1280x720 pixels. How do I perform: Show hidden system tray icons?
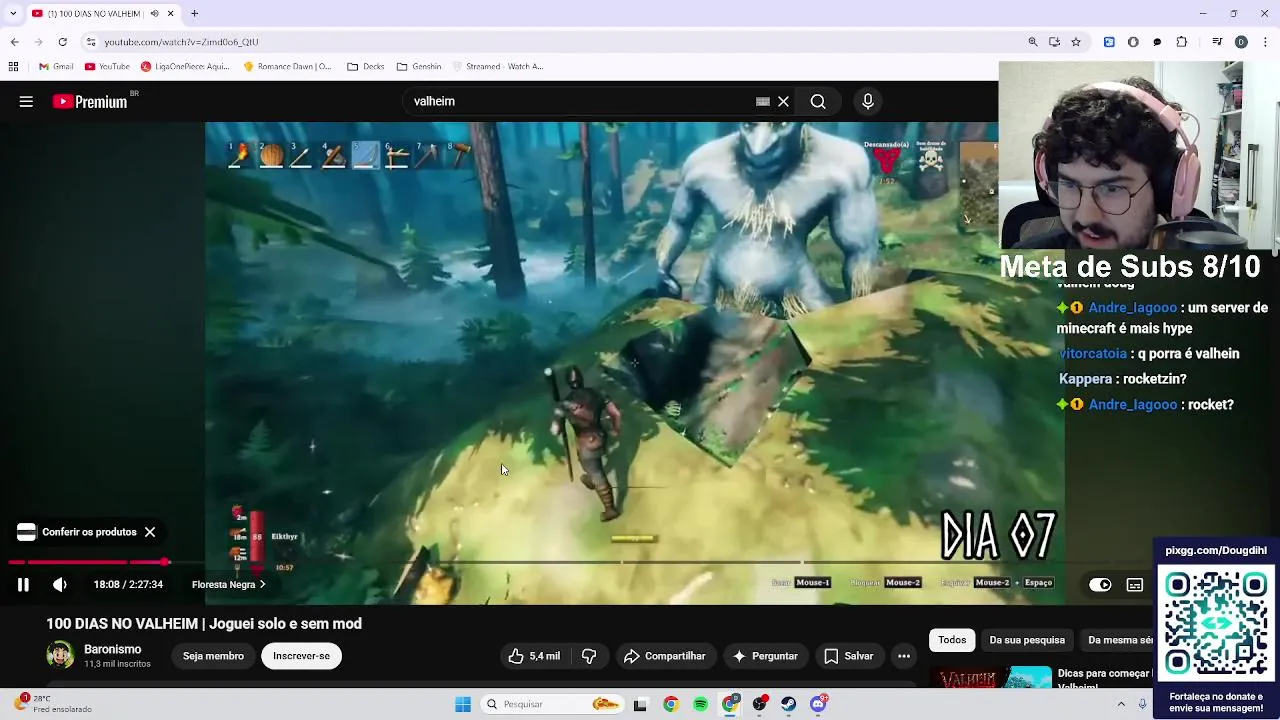point(1120,704)
